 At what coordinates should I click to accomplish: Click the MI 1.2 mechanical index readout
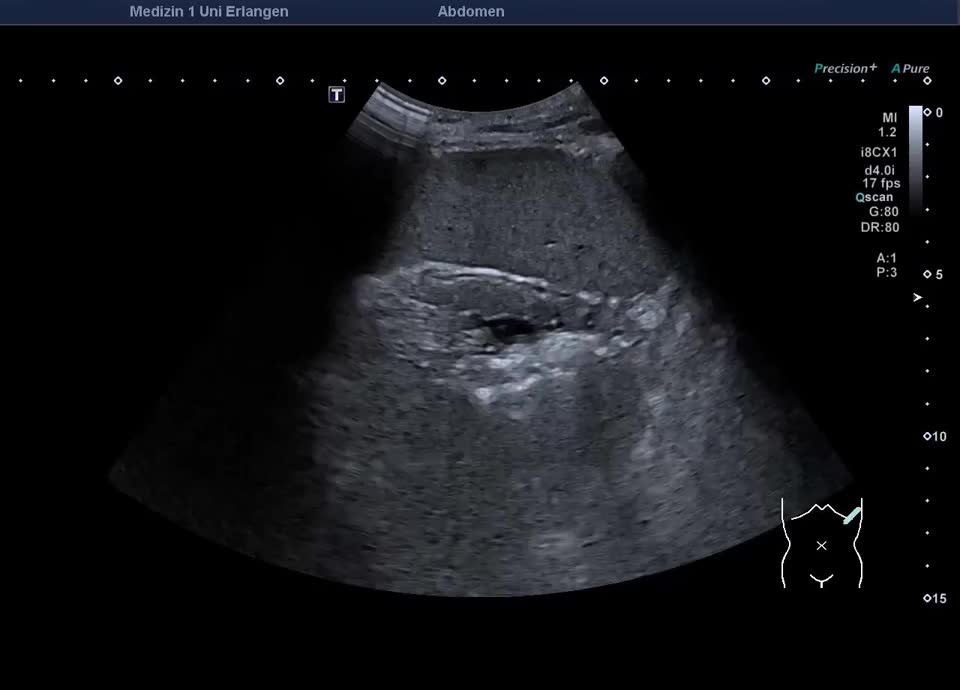pyautogui.click(x=888, y=125)
